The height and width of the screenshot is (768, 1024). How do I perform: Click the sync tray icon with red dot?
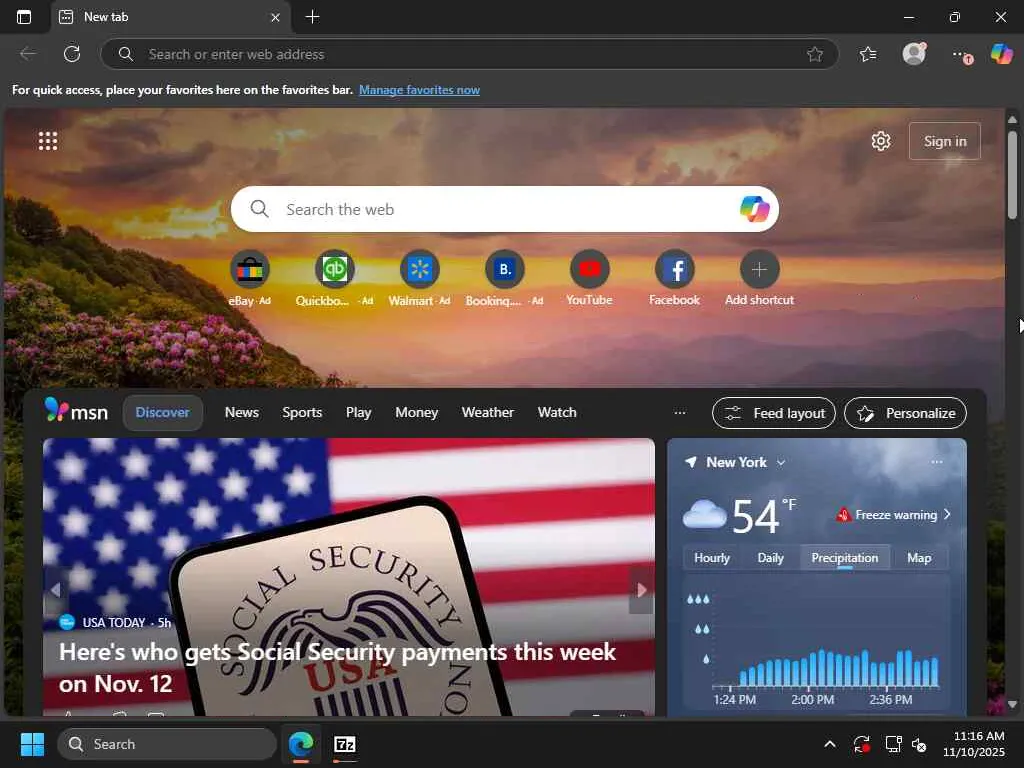click(x=861, y=744)
